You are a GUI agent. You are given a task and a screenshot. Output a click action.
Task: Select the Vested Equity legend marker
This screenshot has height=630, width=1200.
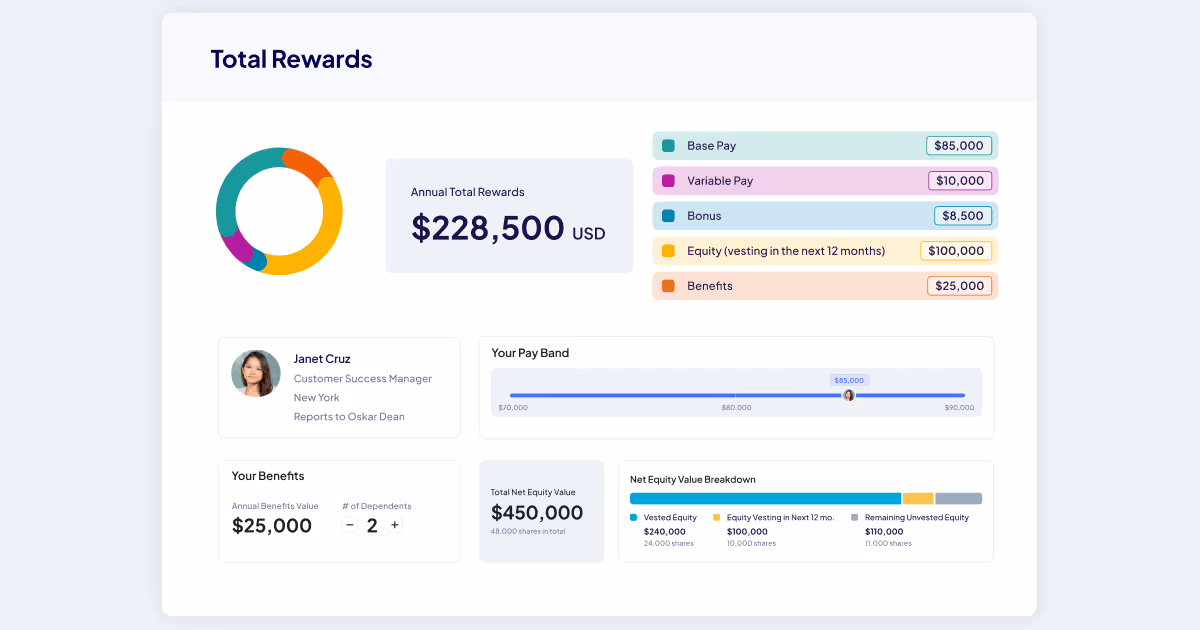[632, 517]
